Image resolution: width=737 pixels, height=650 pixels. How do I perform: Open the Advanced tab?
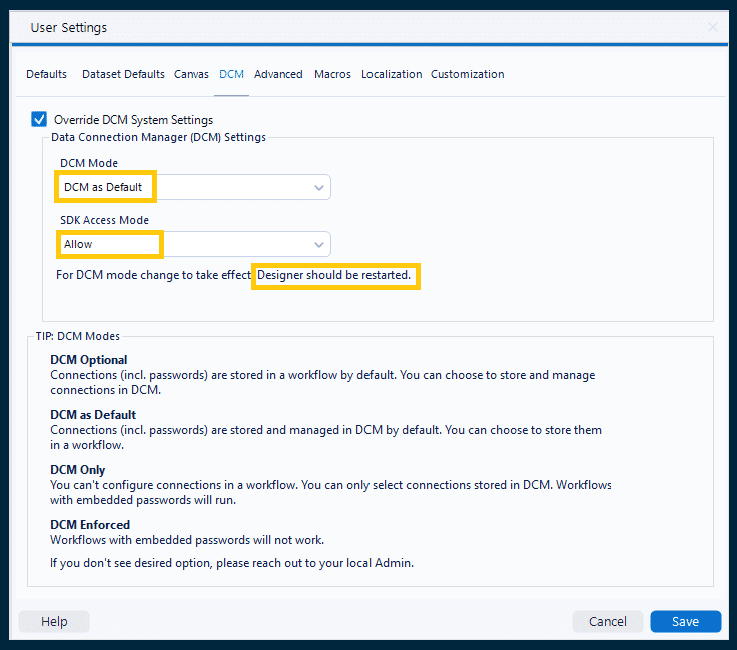coord(278,74)
